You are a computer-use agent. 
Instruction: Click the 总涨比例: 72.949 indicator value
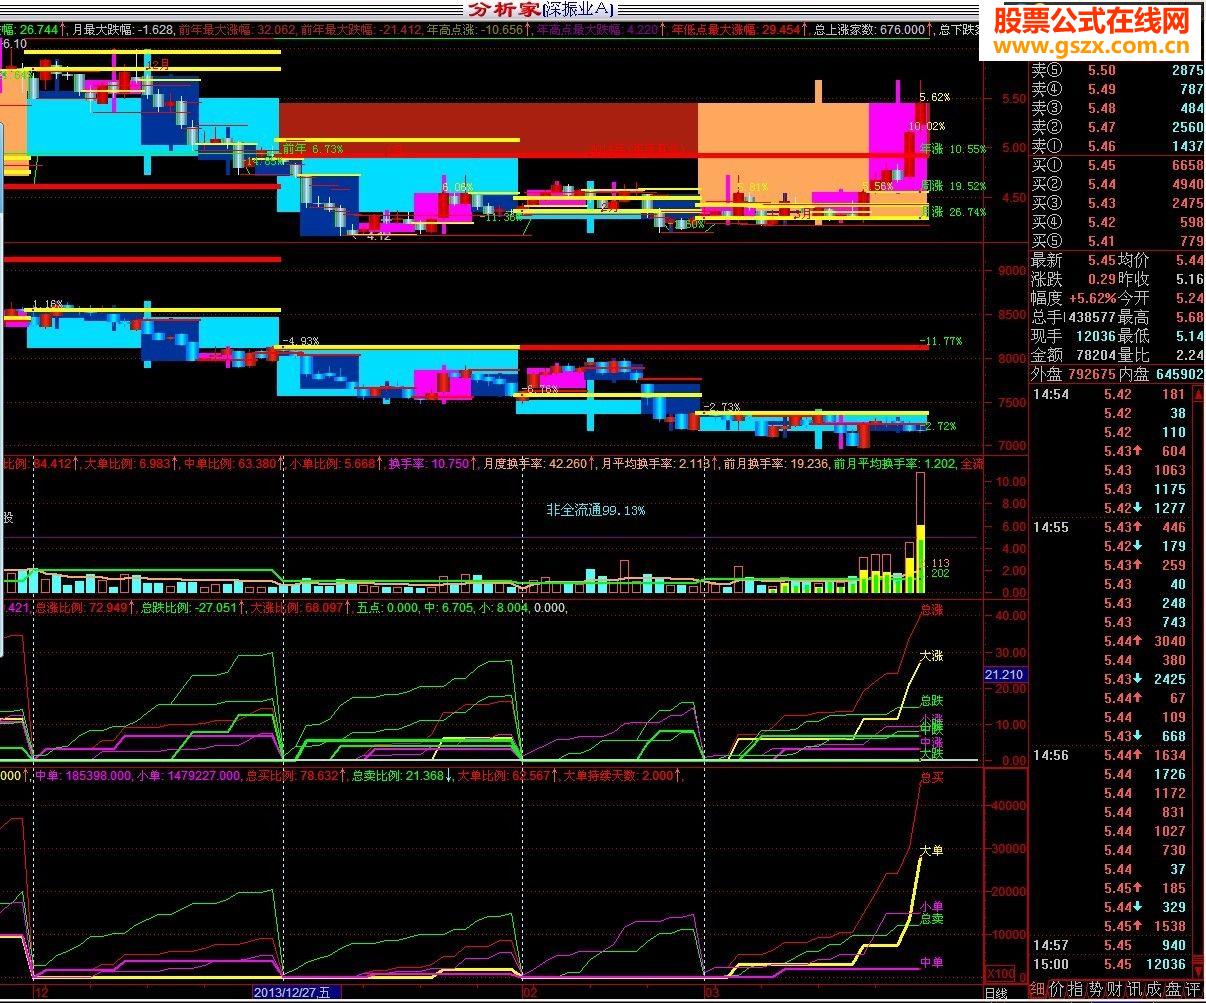click(83, 607)
